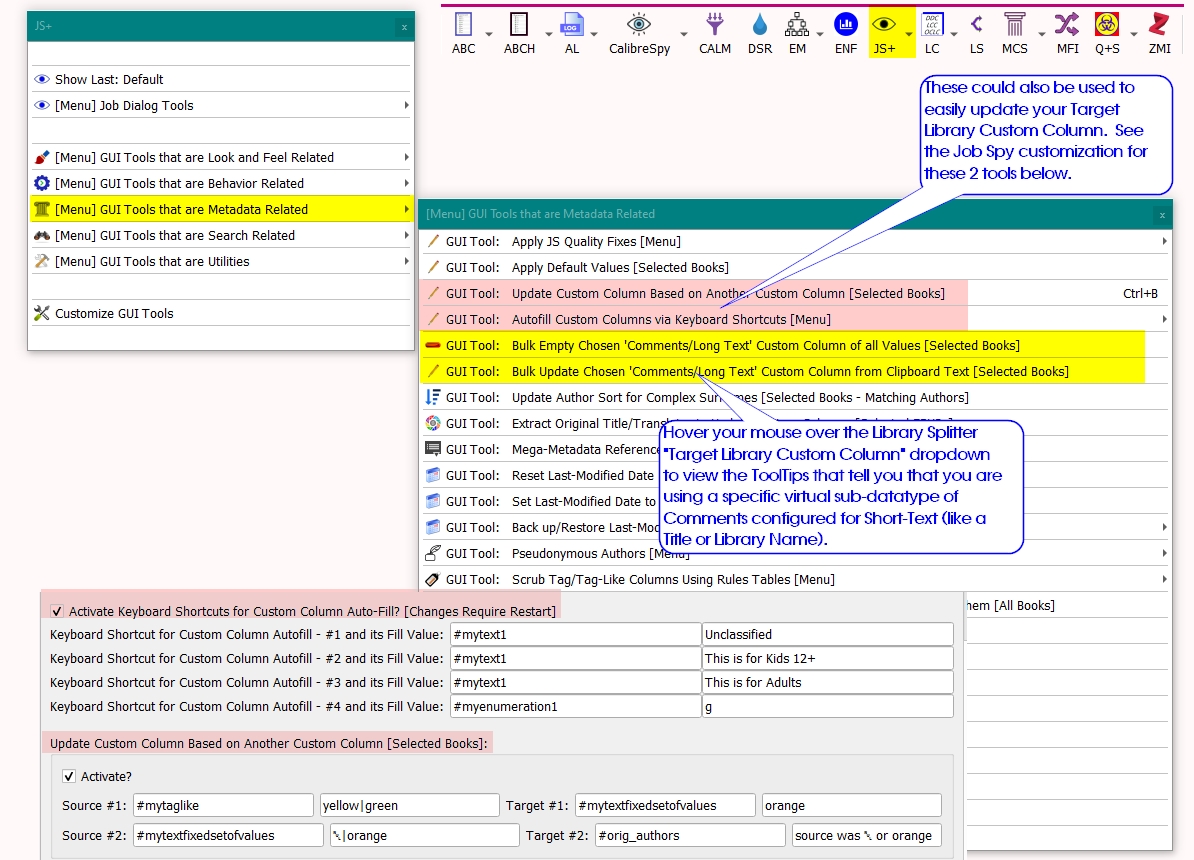Open the JS+ toolbar icon
The height and width of the screenshot is (860, 1194).
(883, 25)
